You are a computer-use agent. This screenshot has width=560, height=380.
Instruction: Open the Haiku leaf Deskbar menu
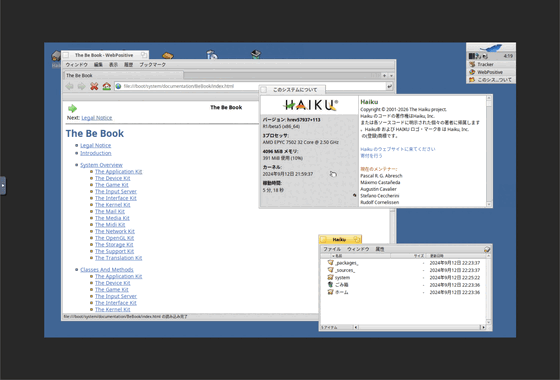coord(491,48)
